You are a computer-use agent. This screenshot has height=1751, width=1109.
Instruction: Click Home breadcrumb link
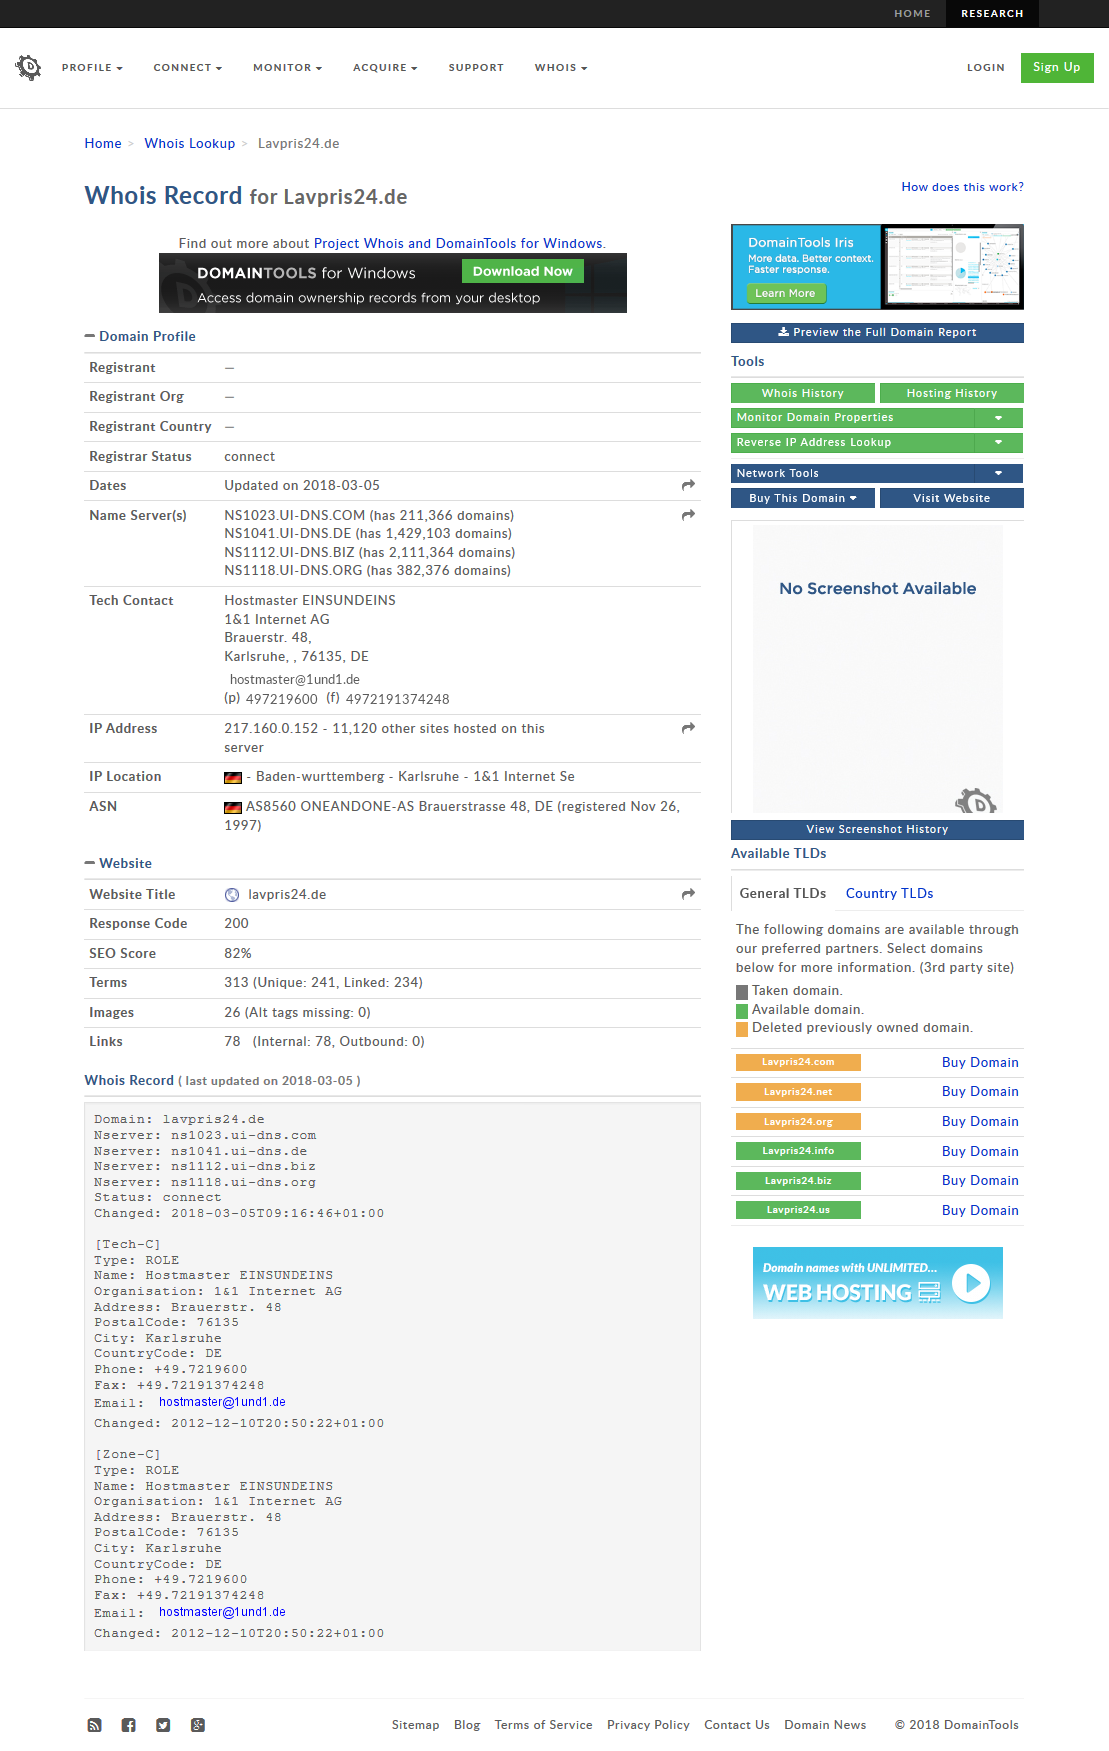click(103, 144)
